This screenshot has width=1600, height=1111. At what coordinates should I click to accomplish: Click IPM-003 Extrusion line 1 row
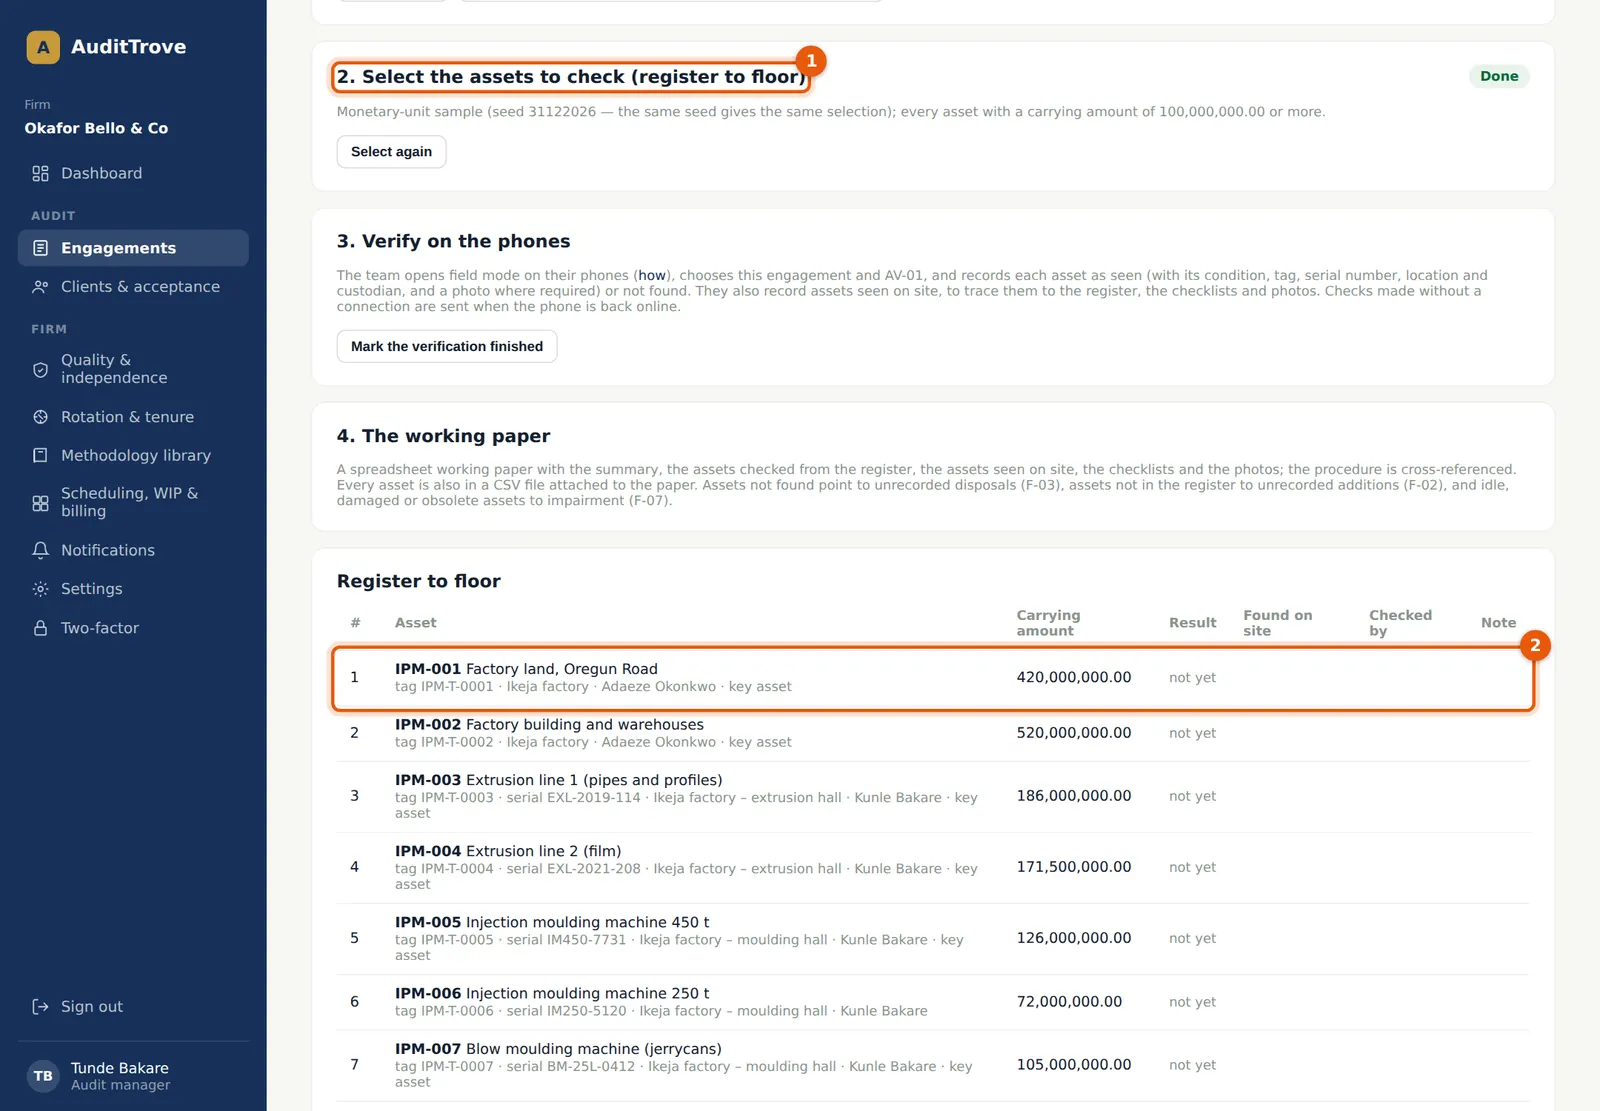click(933, 796)
